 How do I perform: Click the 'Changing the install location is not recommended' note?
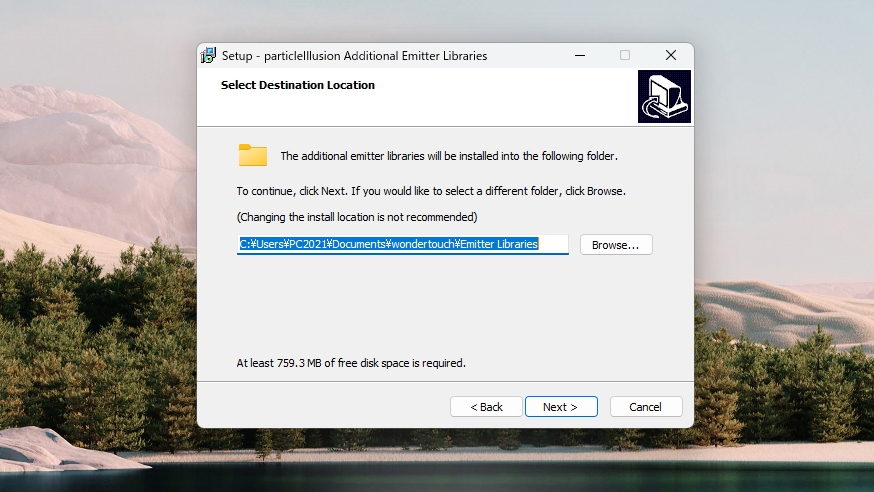click(357, 217)
